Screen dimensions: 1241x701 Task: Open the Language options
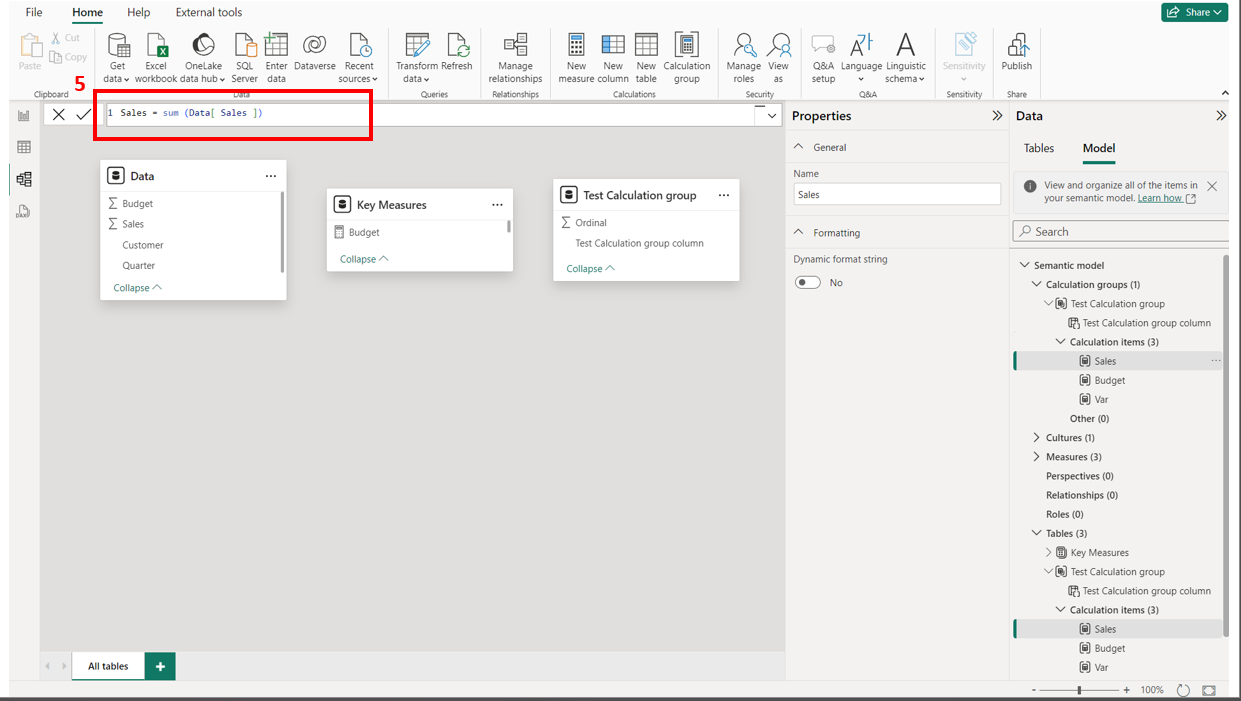coord(861,58)
